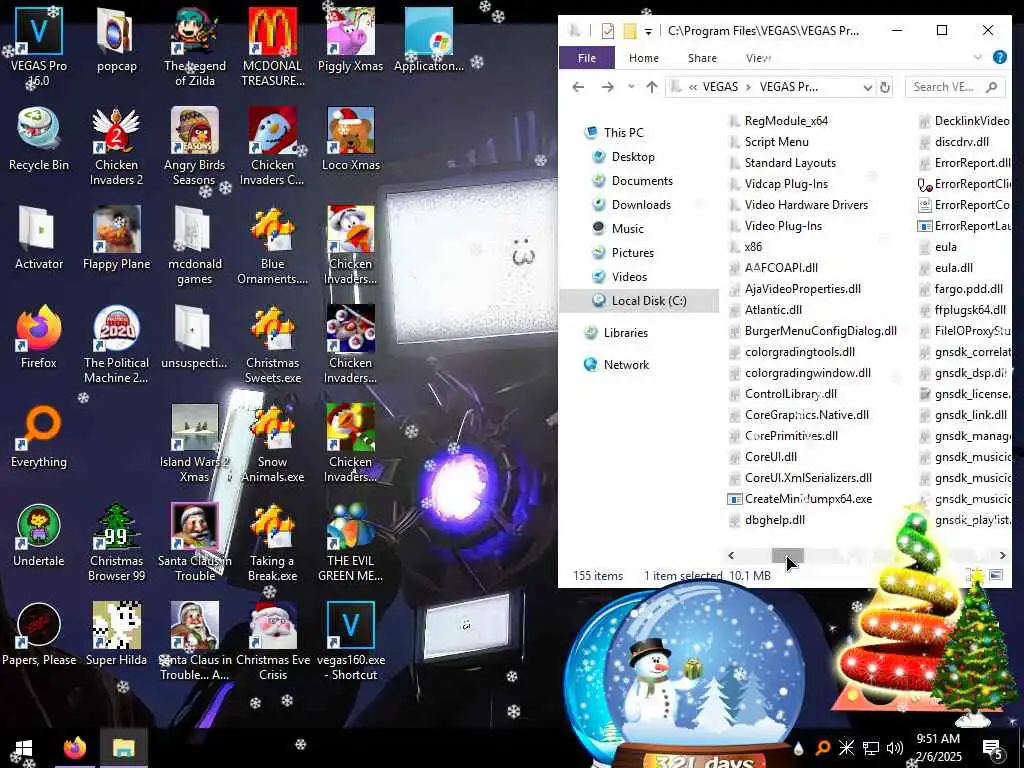Viewport: 1024px width, 768px height.
Task: Open The Political Machine 2020 icon
Action: (x=116, y=345)
